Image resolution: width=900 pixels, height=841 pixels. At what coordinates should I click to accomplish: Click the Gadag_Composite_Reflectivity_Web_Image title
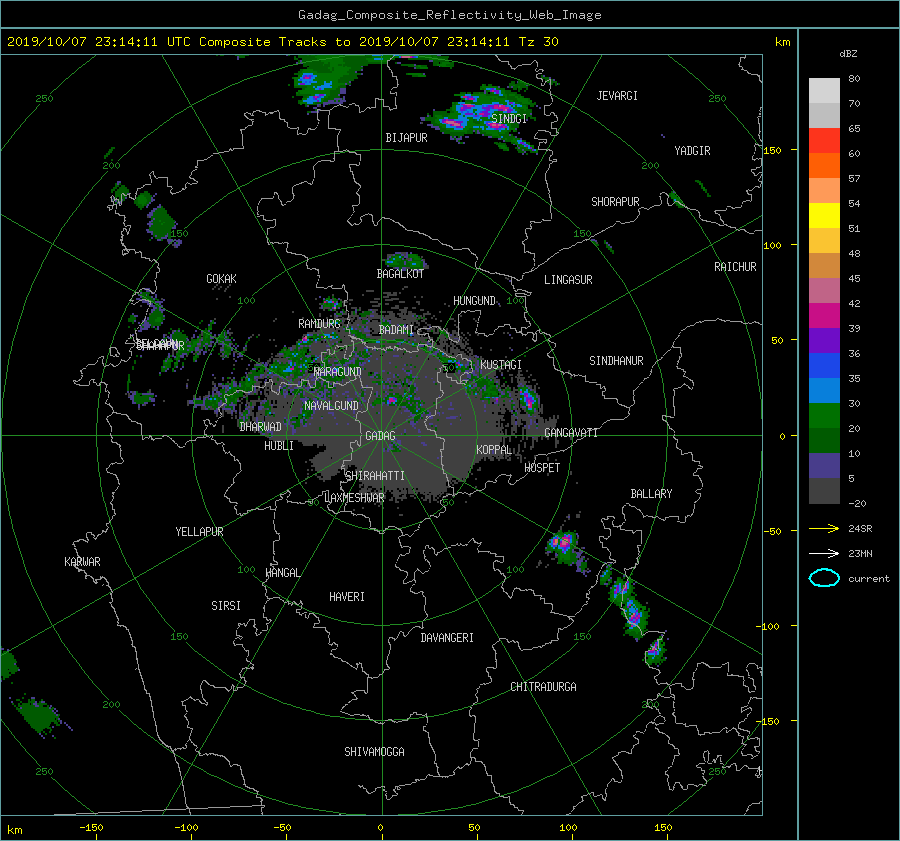pos(449,15)
